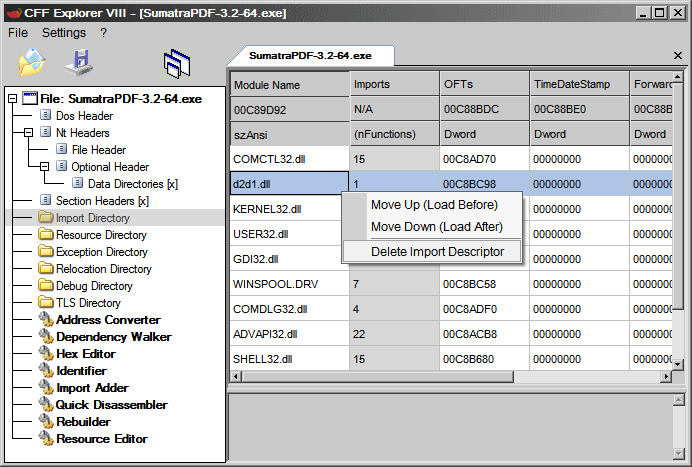Click the Data Directories page icon
692x467 pixels.
coord(78,183)
